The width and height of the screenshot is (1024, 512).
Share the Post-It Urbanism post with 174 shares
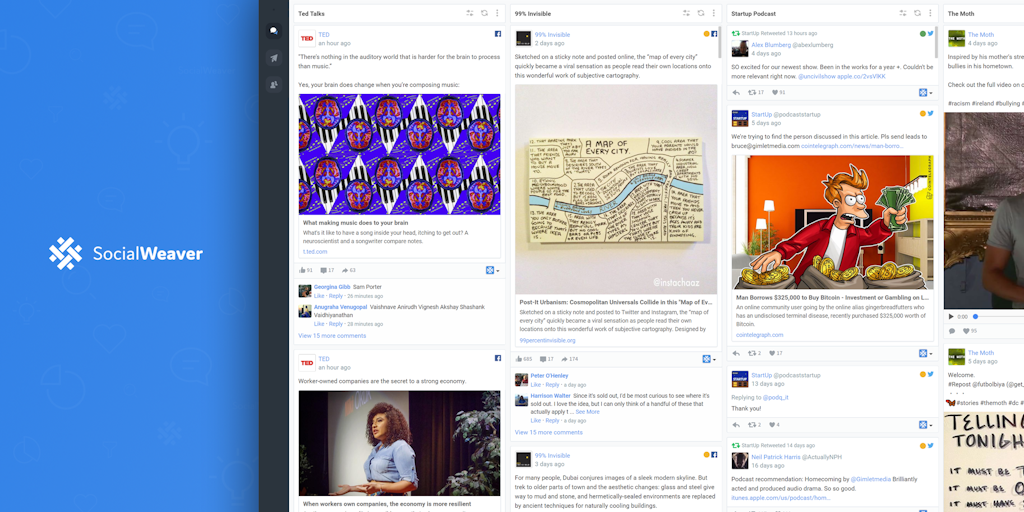pyautogui.click(x=569, y=359)
